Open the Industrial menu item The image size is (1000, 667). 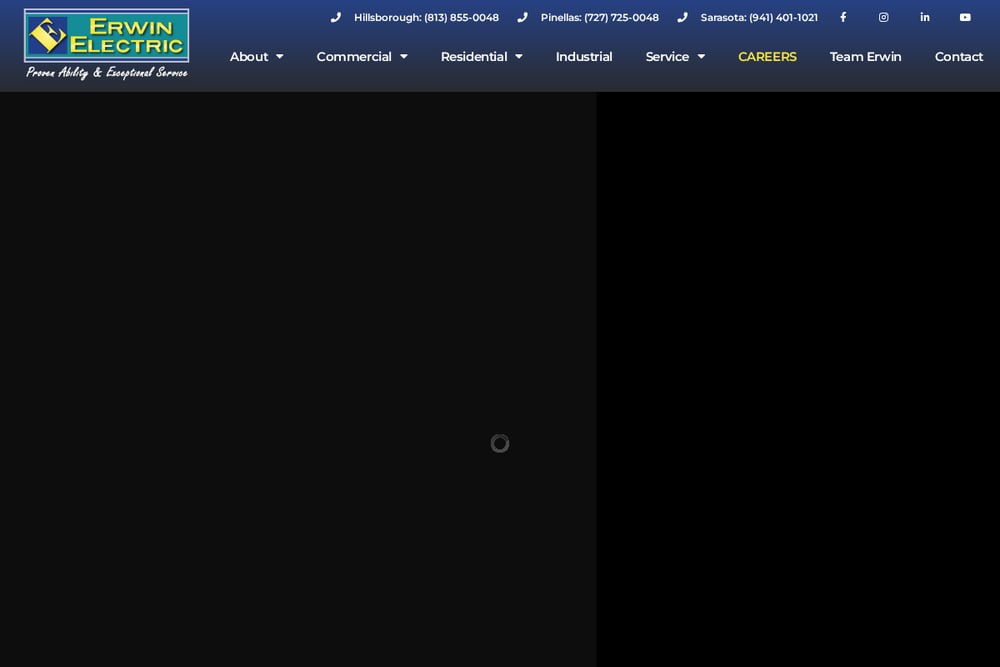pyautogui.click(x=584, y=57)
